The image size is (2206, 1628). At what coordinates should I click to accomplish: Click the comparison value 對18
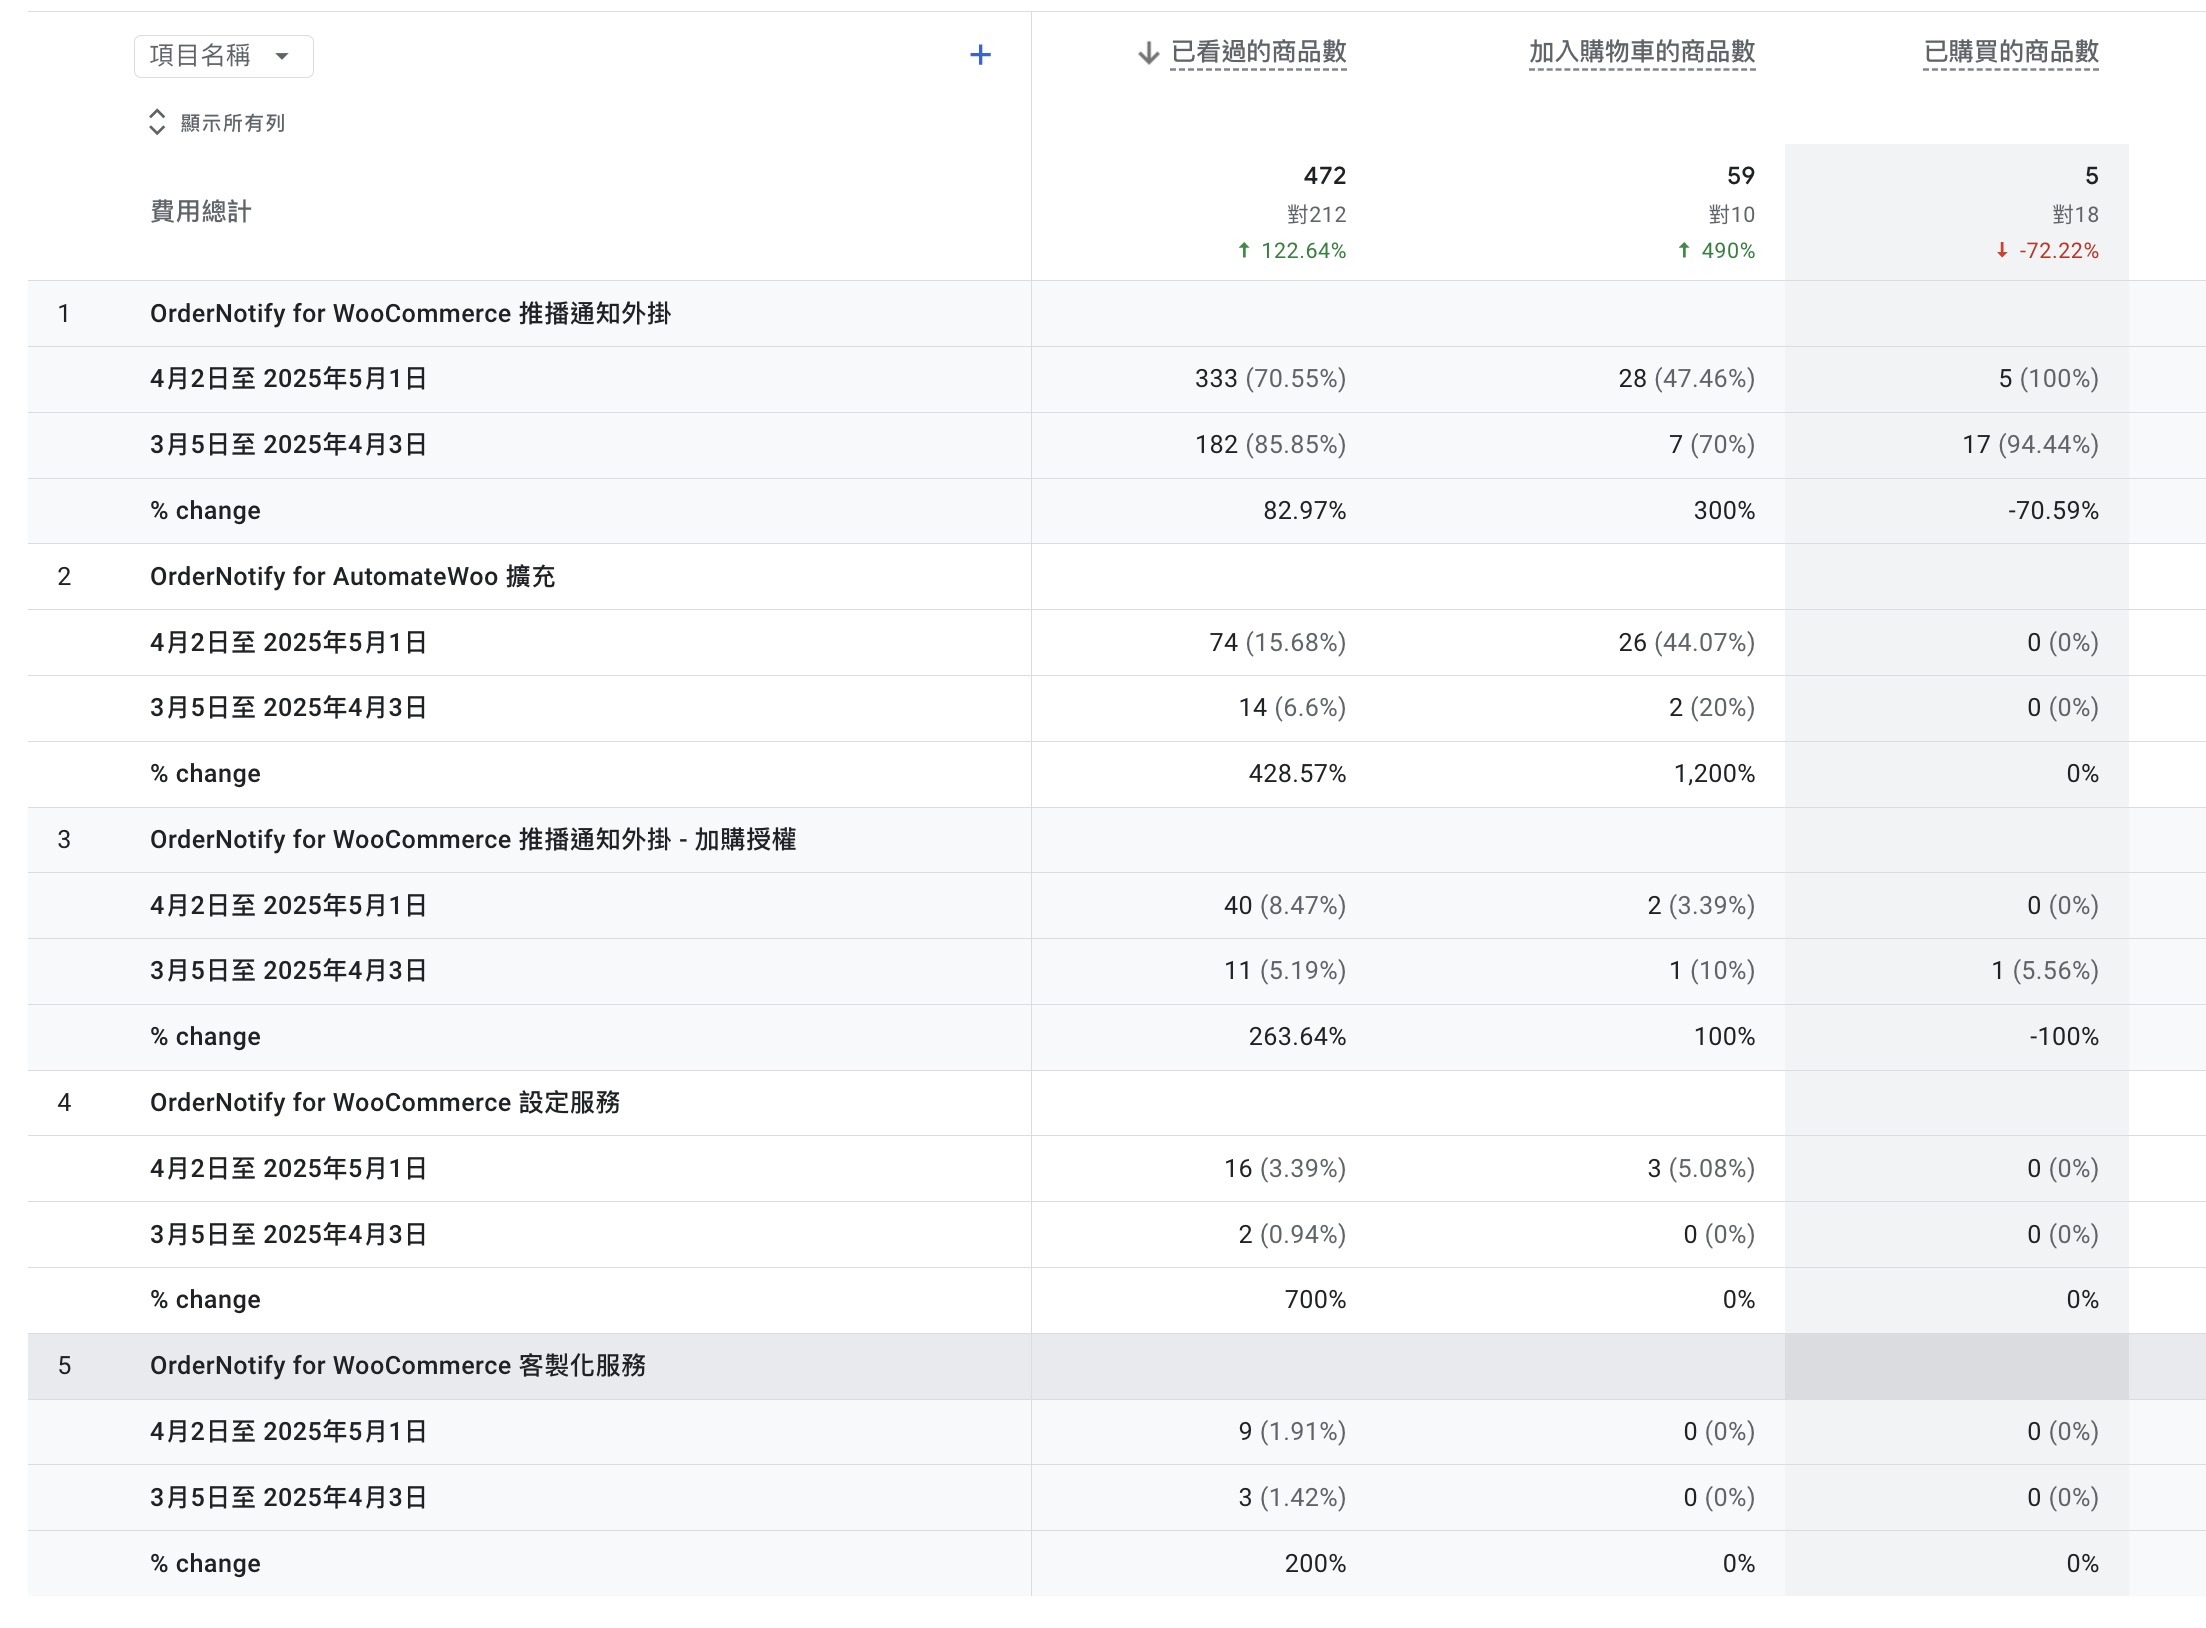[x=2075, y=215]
